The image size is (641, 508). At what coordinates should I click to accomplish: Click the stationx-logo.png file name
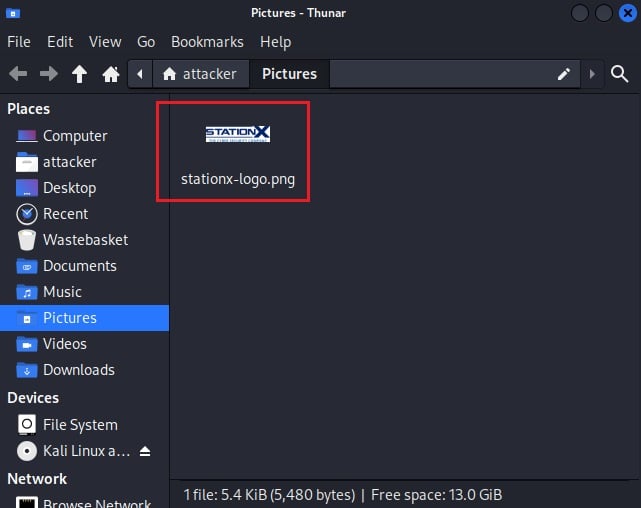[238, 179]
